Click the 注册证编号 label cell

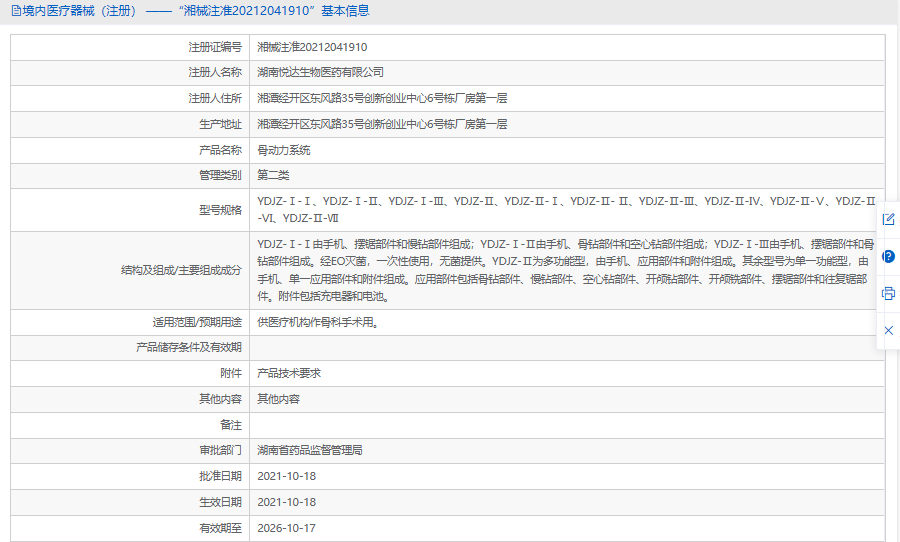[x=130, y=47]
